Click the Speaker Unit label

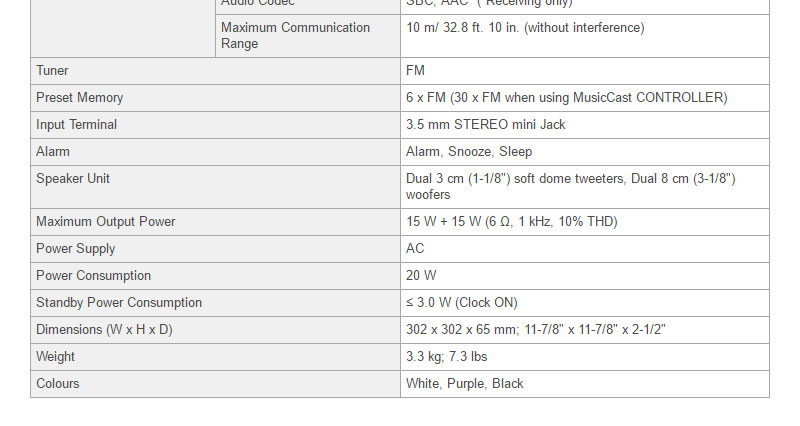73,179
